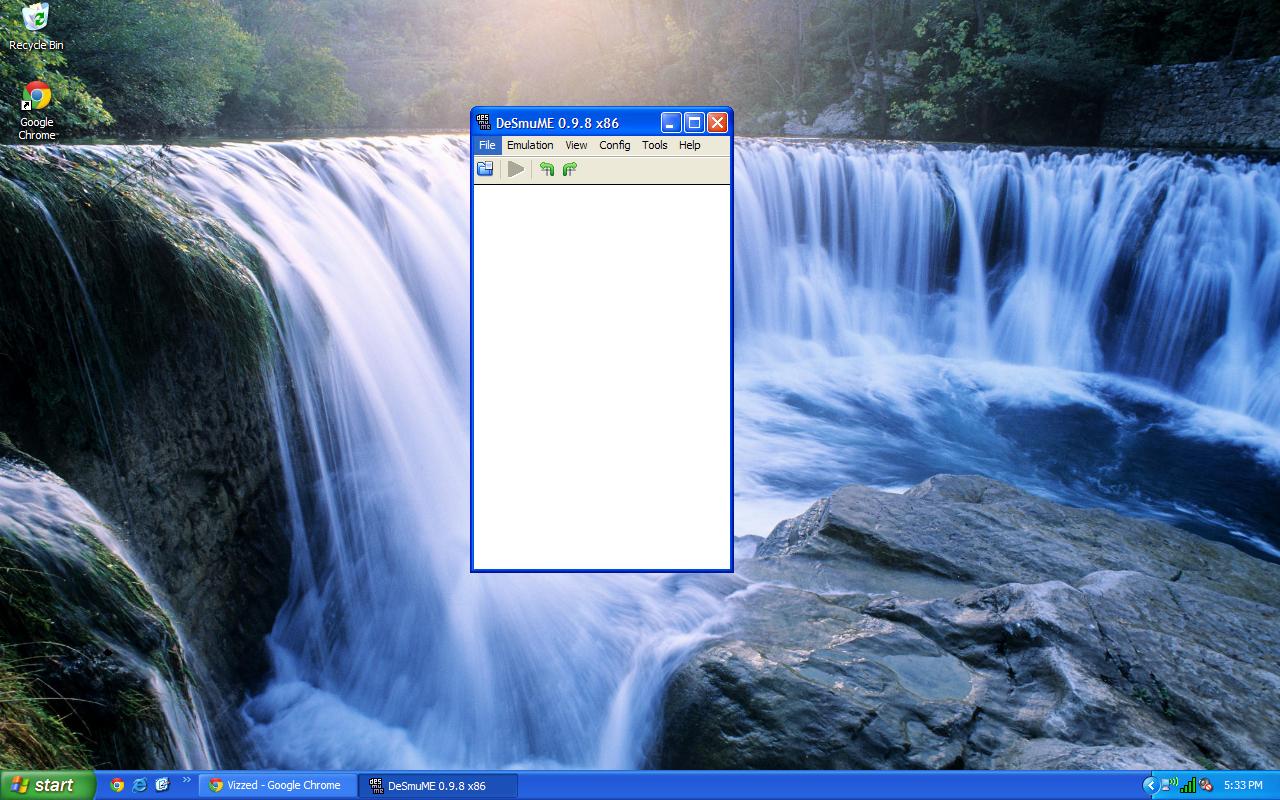Maximize the DeSmuME window
This screenshot has height=800, width=1280.
(x=694, y=122)
